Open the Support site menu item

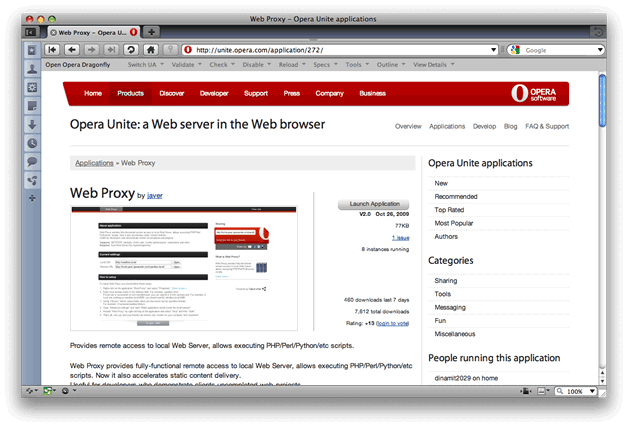point(256,93)
